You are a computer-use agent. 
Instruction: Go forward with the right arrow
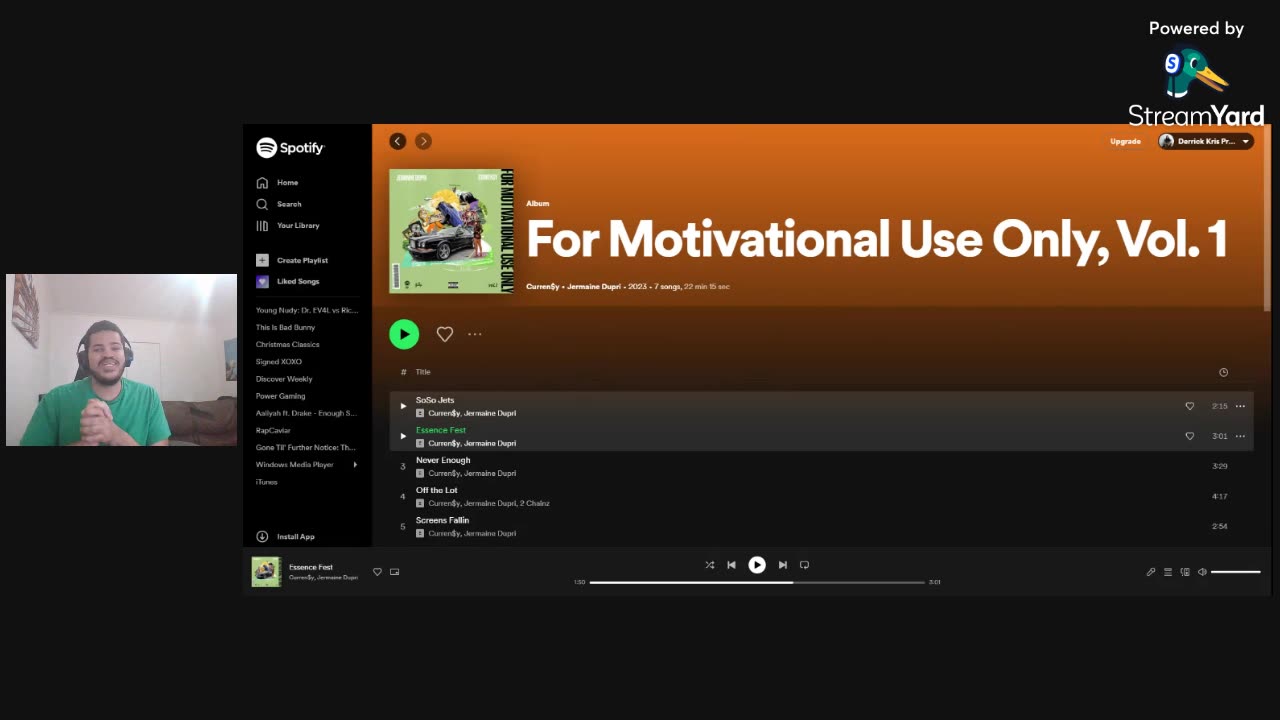coord(423,141)
